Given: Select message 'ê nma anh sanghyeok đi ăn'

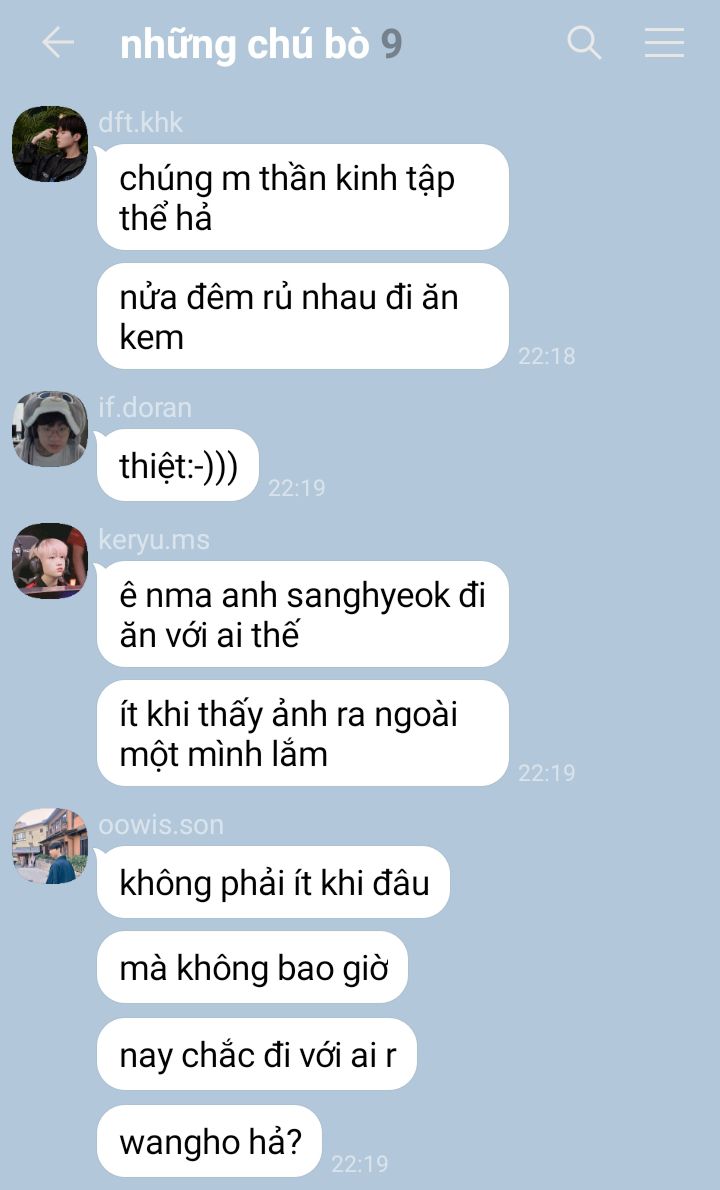Looking at the screenshot, I should 303,614.
